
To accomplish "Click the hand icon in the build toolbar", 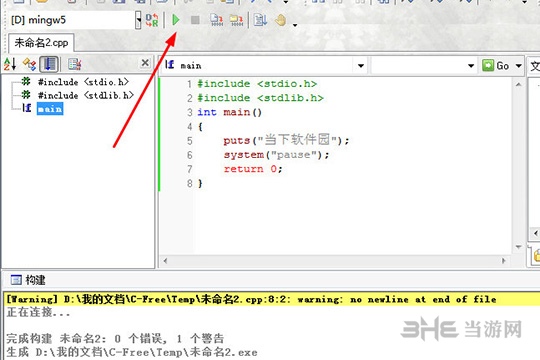I will [x=281, y=20].
